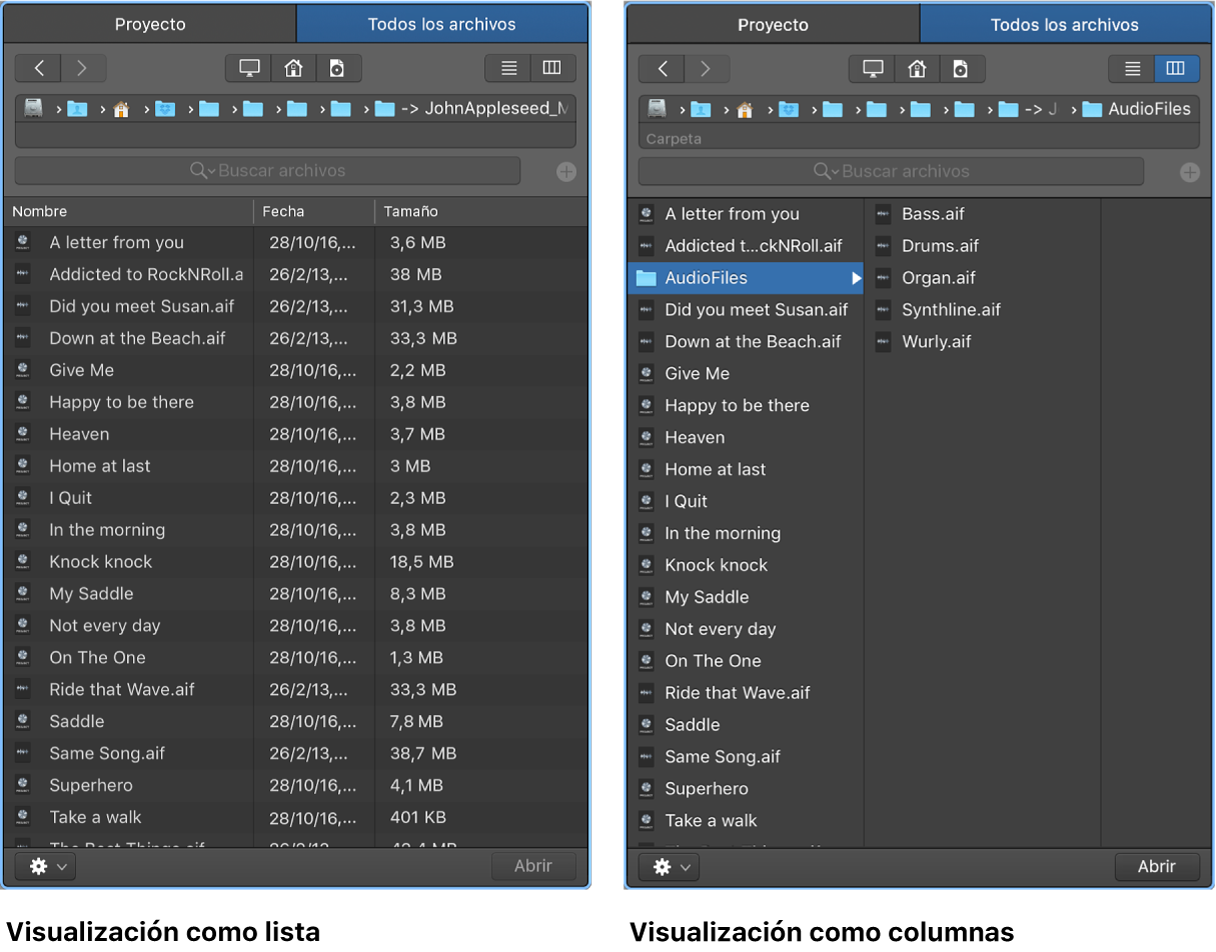This screenshot has width=1216, height=952.
Task: Switch right browser to list view
Action: [1132, 69]
